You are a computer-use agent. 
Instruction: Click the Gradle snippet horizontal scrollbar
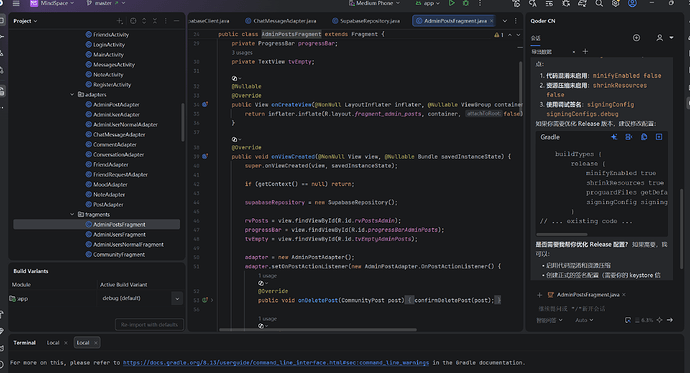(562, 234)
